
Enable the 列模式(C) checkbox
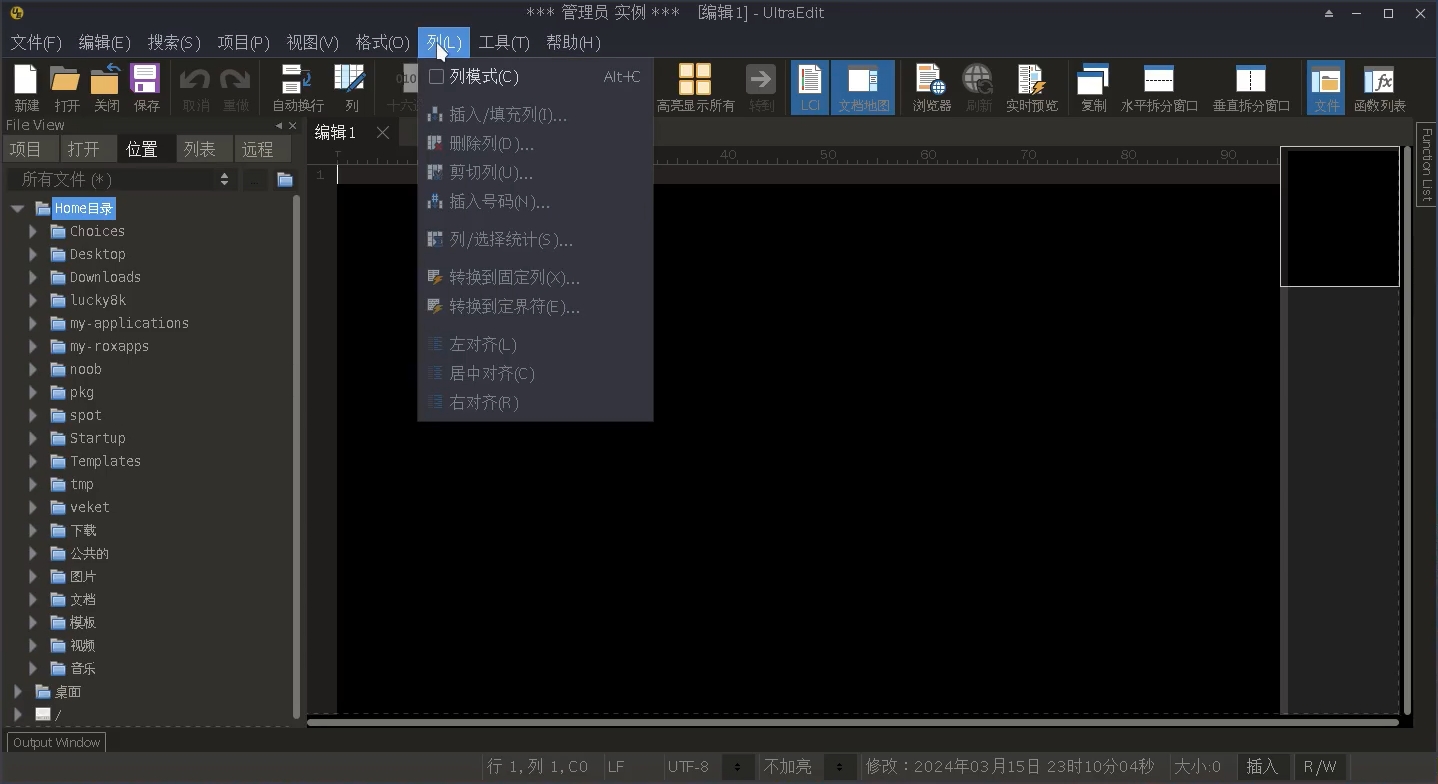[436, 77]
